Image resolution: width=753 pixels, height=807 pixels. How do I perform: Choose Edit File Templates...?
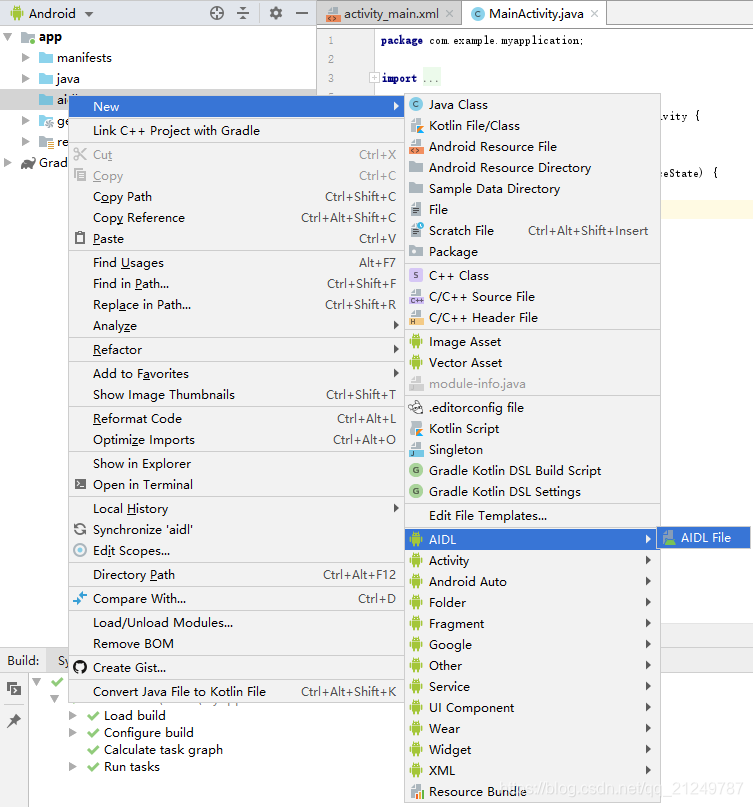tap(532, 516)
